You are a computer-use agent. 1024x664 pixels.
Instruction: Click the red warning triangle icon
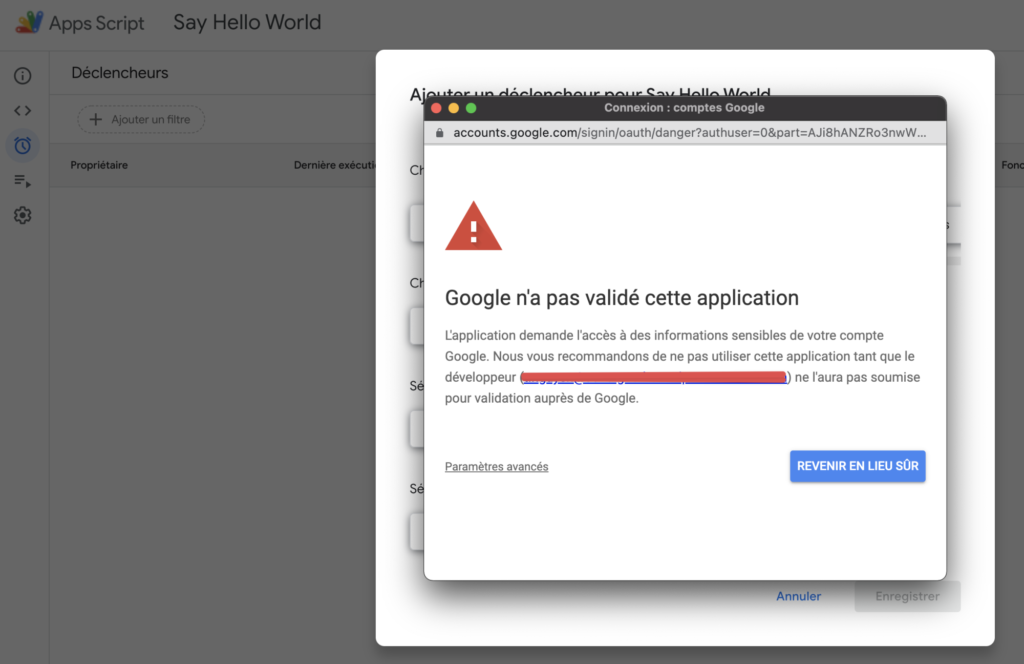coord(473,226)
